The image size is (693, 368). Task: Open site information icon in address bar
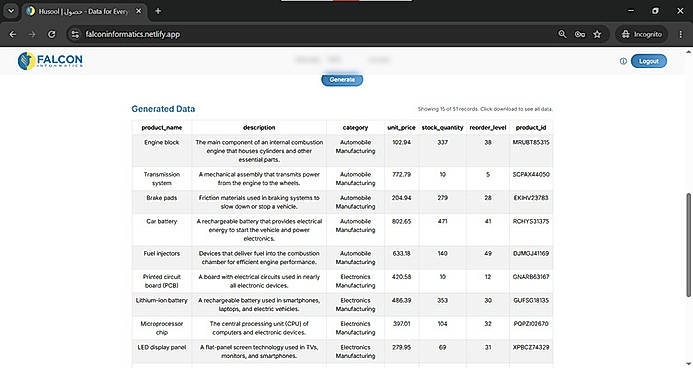click(x=75, y=34)
